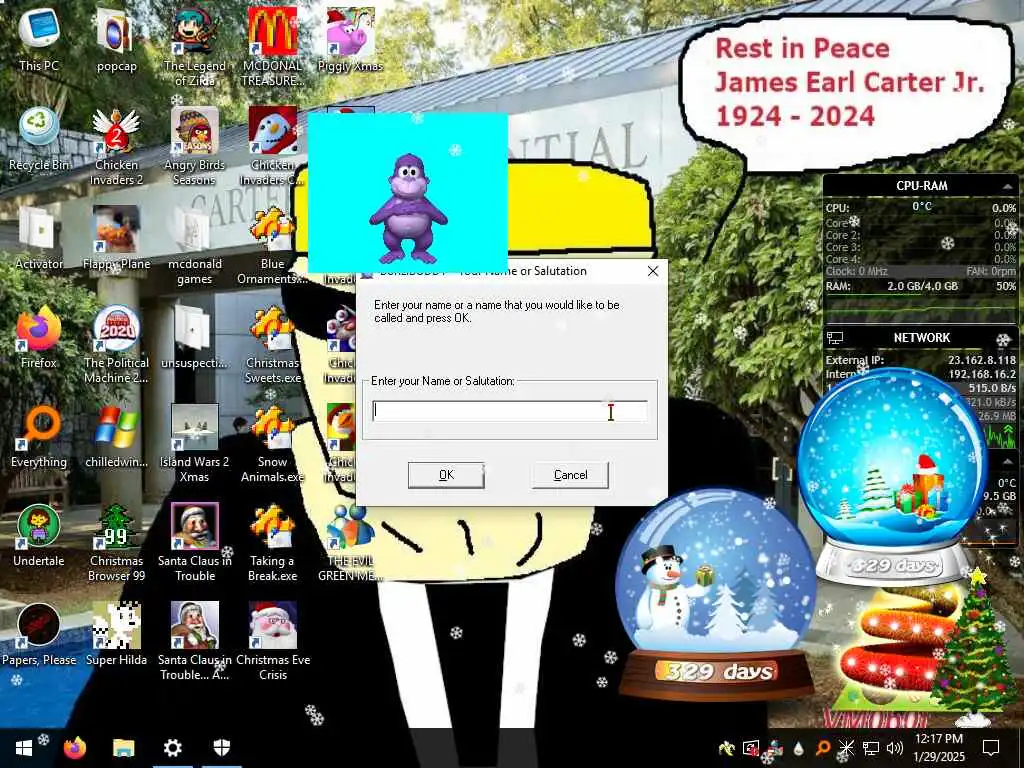Select the Chicken Invaders 2 icon

pyautogui.click(x=116, y=146)
